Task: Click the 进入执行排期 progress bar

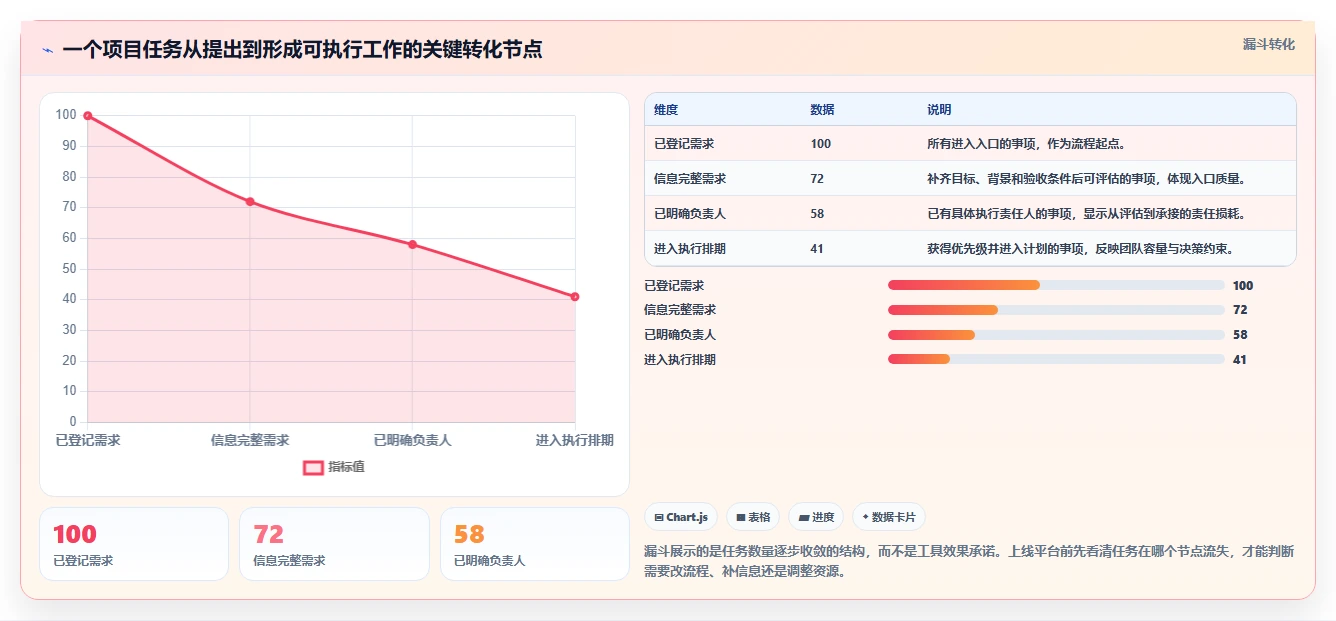Action: 1056,359
